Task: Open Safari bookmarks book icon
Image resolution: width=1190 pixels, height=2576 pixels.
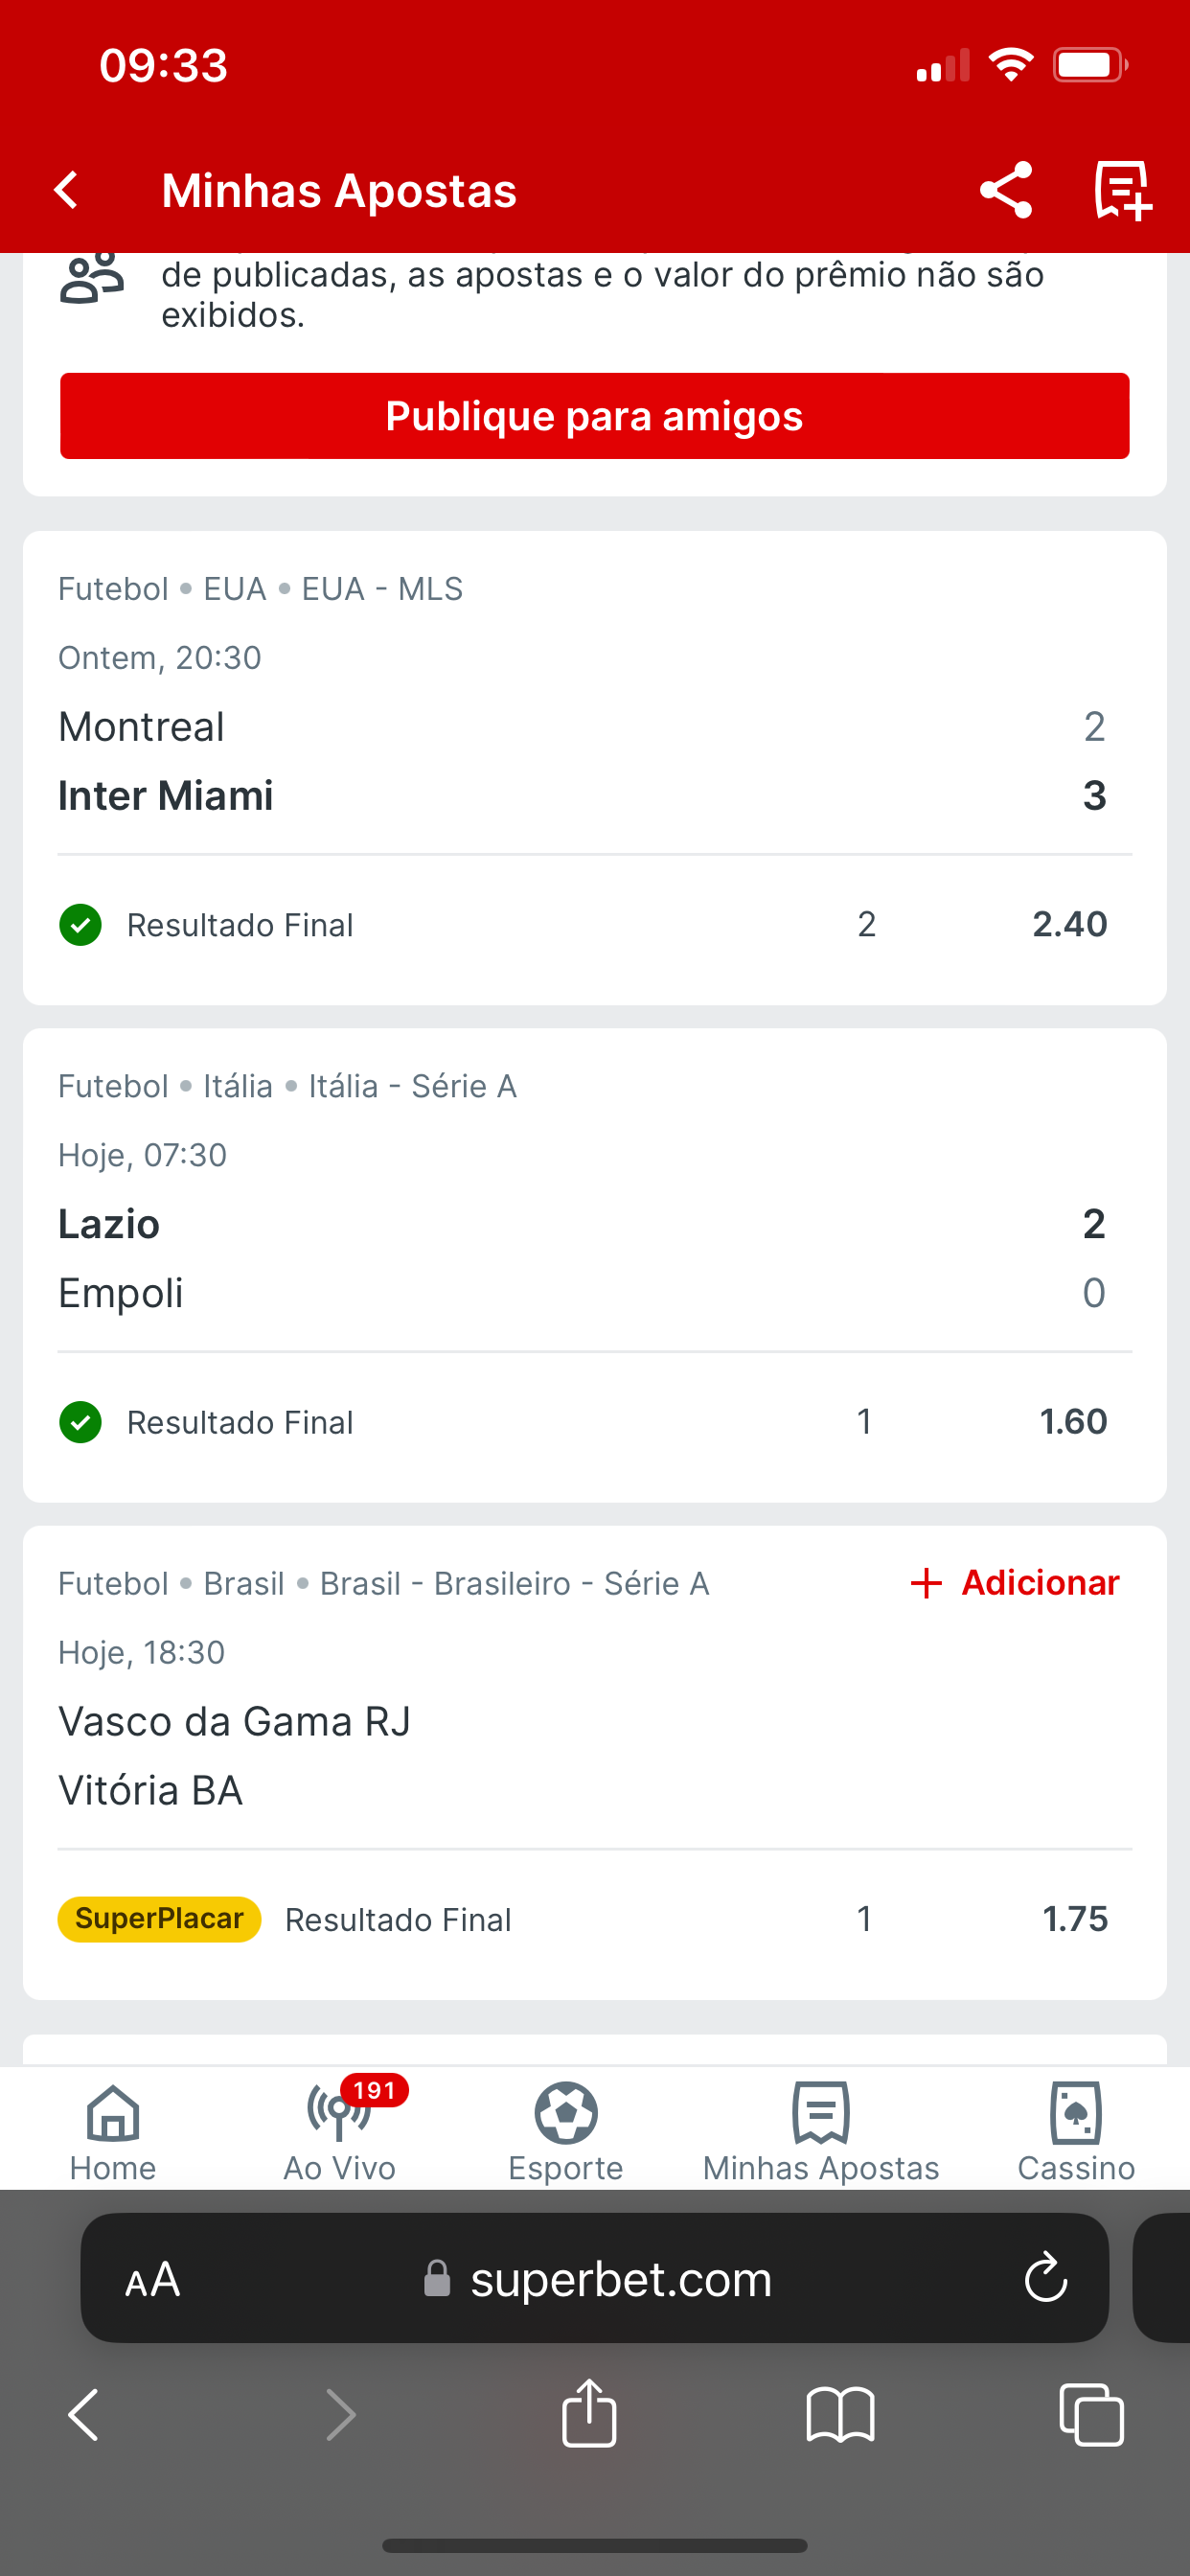Action: [840, 2415]
